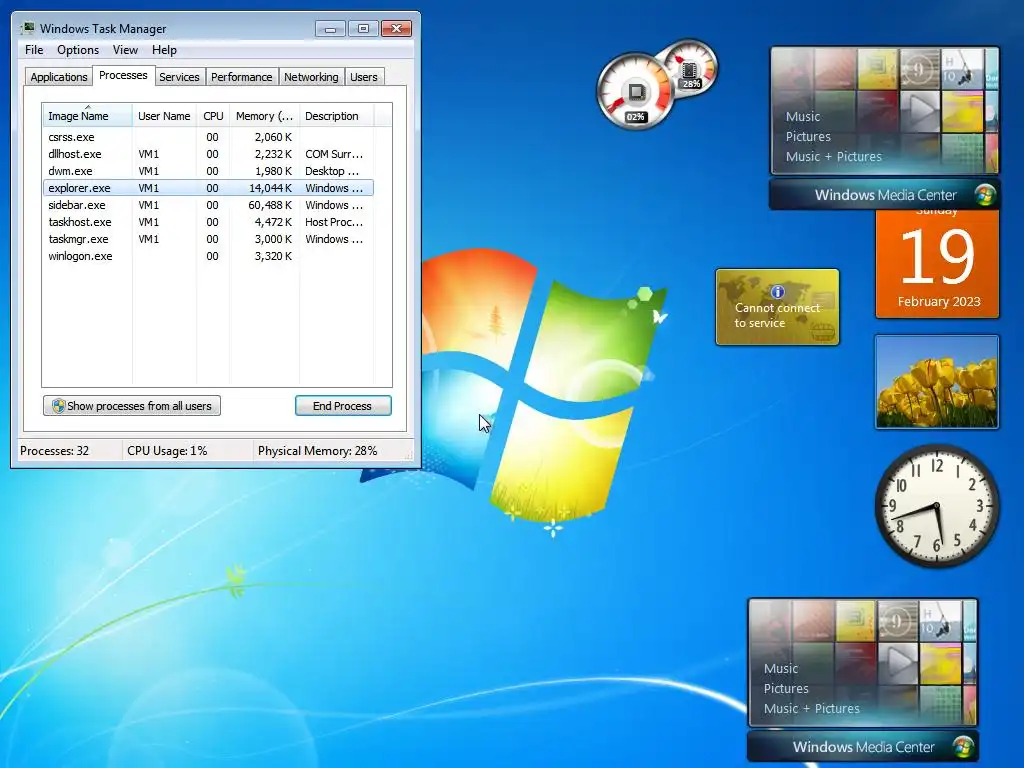Viewport: 1024px width, 768px height.
Task: Minimize the Task Manager window
Action: [330, 29]
